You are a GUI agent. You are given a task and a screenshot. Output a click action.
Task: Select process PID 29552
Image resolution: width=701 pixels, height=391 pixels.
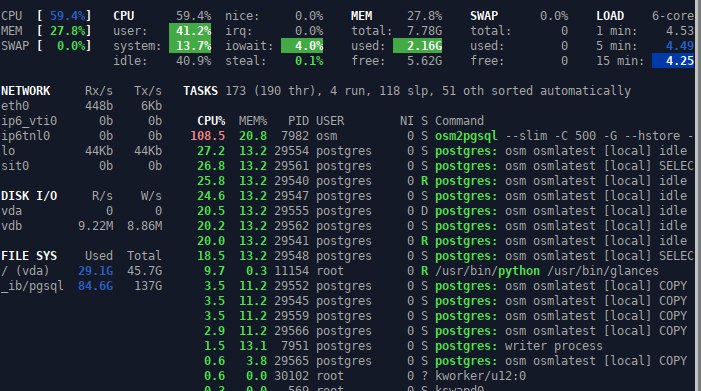click(x=291, y=286)
